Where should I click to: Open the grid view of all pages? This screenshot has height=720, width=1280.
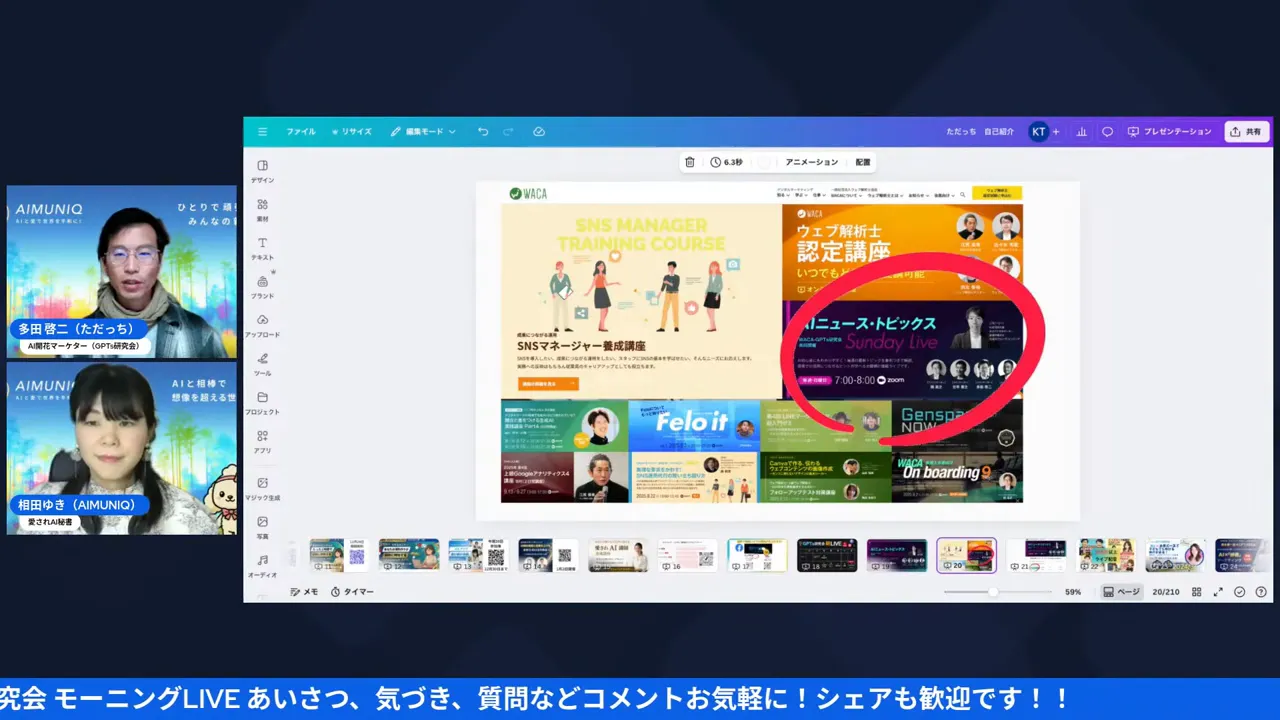(1197, 591)
